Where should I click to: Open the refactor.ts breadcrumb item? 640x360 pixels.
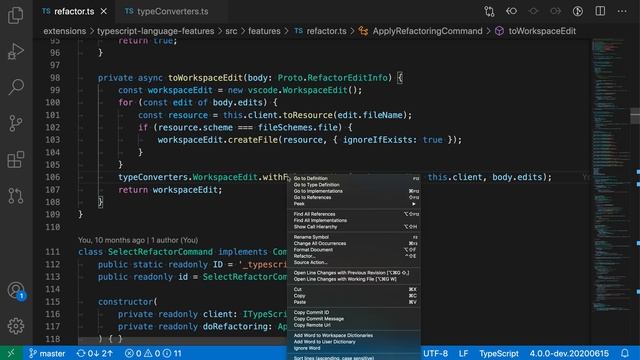pos(320,31)
